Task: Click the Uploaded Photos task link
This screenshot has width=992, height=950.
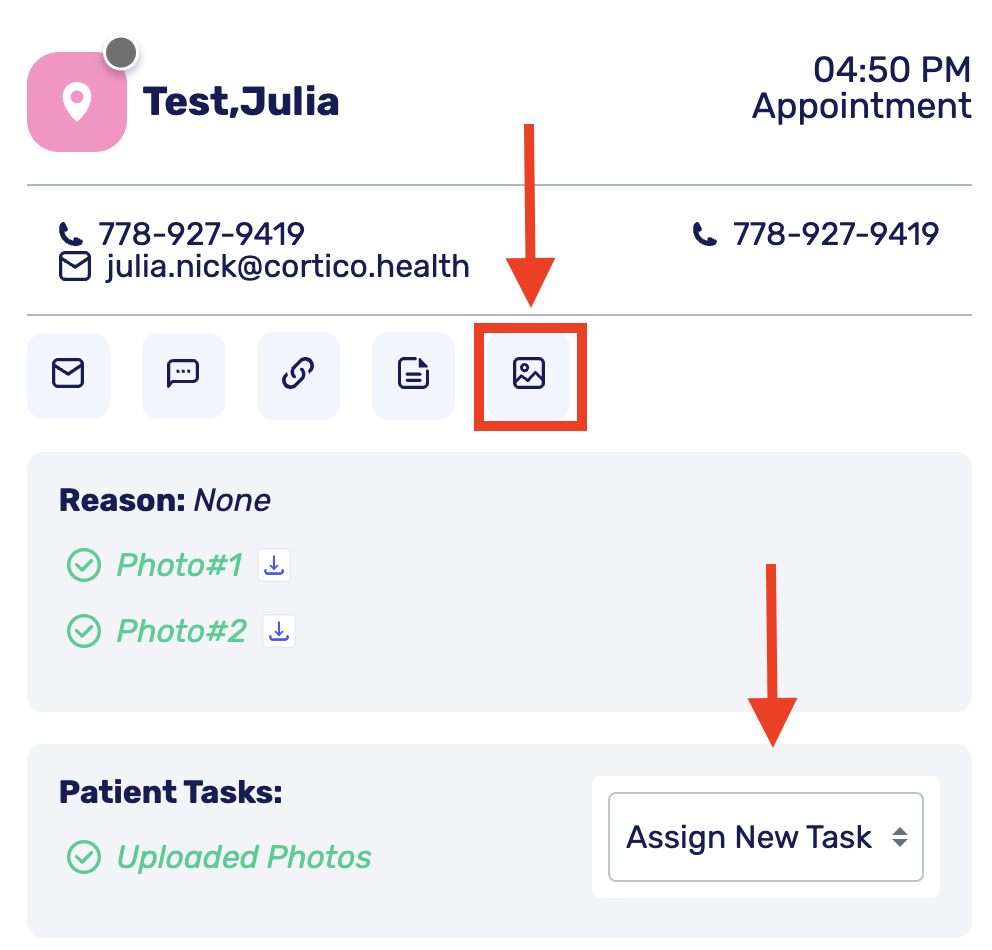Action: (x=244, y=857)
